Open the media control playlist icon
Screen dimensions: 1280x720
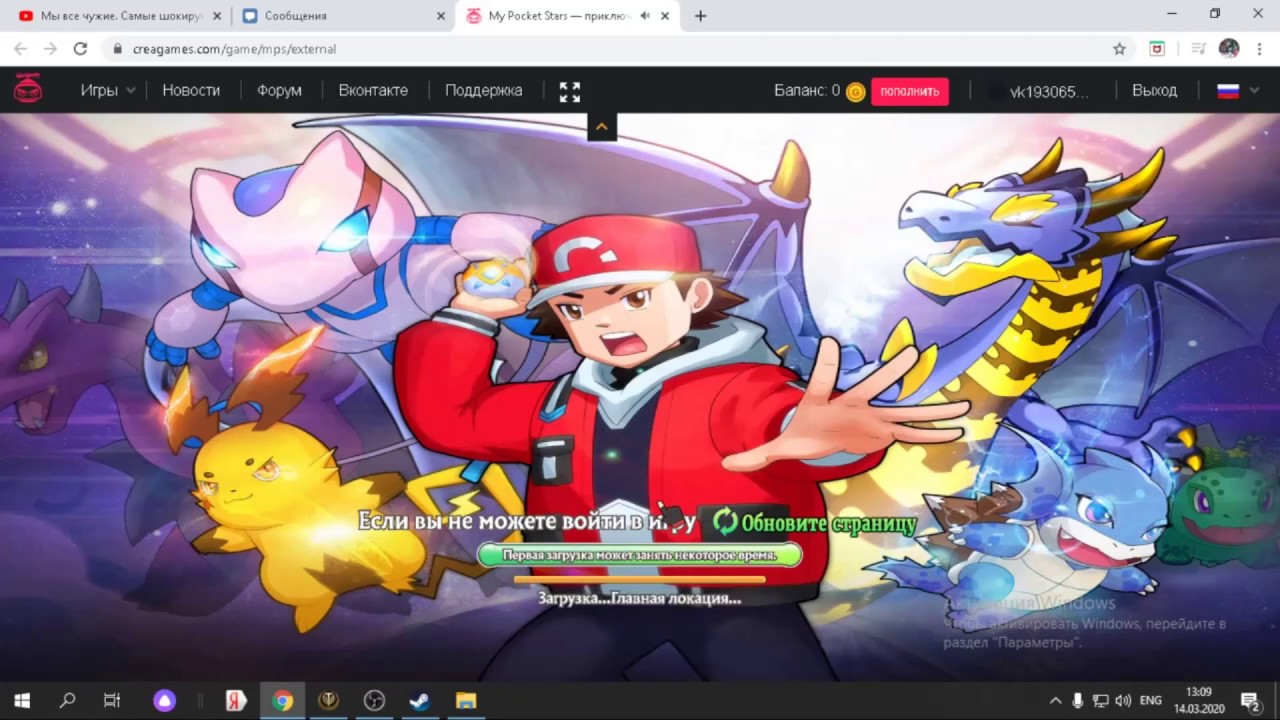pos(1197,48)
